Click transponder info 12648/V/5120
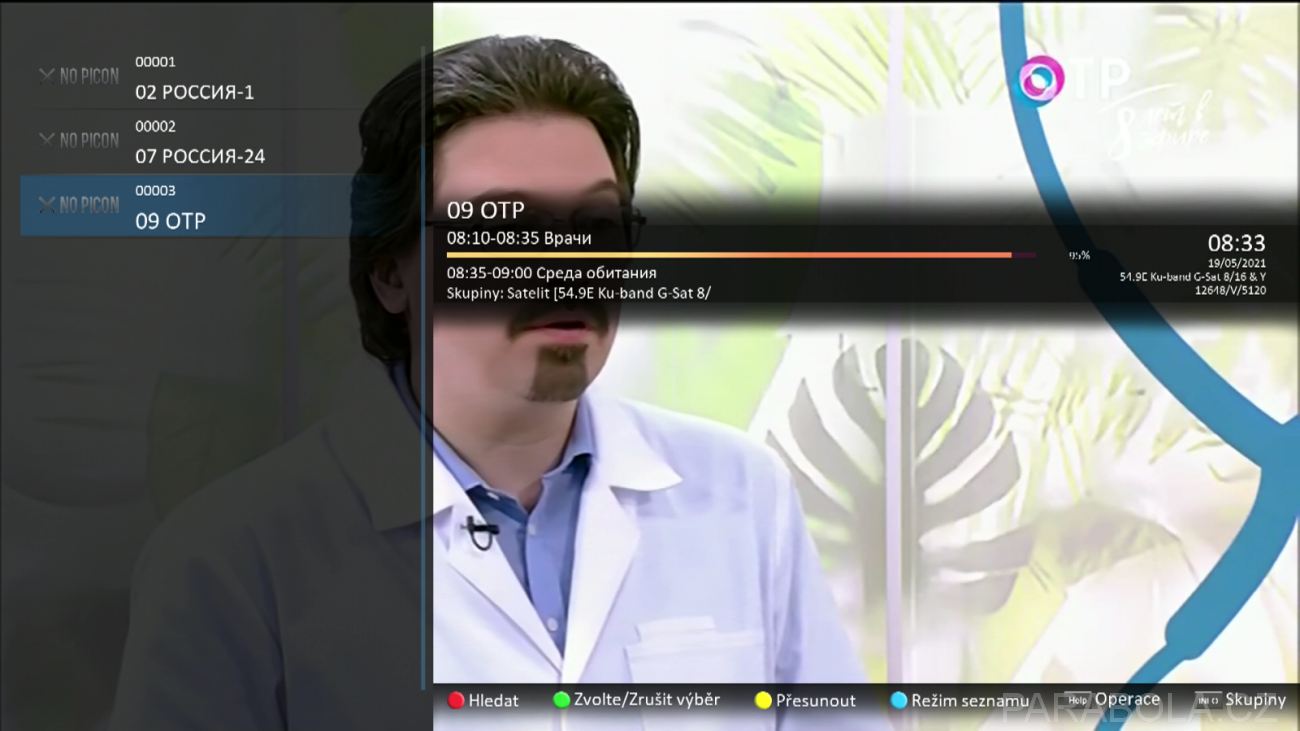1300x731 pixels. click(x=1230, y=290)
